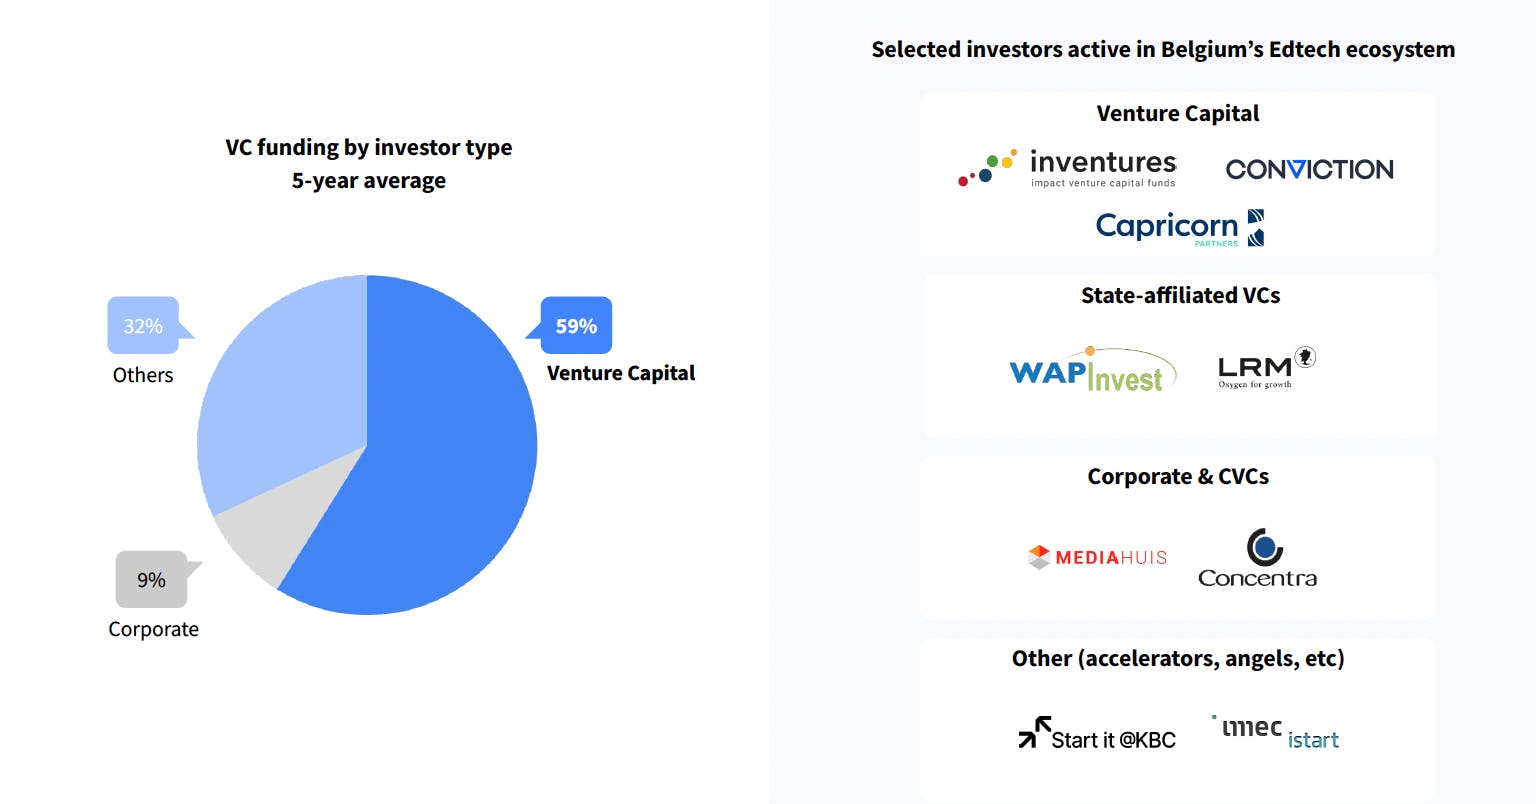The width and height of the screenshot is (1536, 804).
Task: Click the Conviction logo
Action: click(1309, 169)
